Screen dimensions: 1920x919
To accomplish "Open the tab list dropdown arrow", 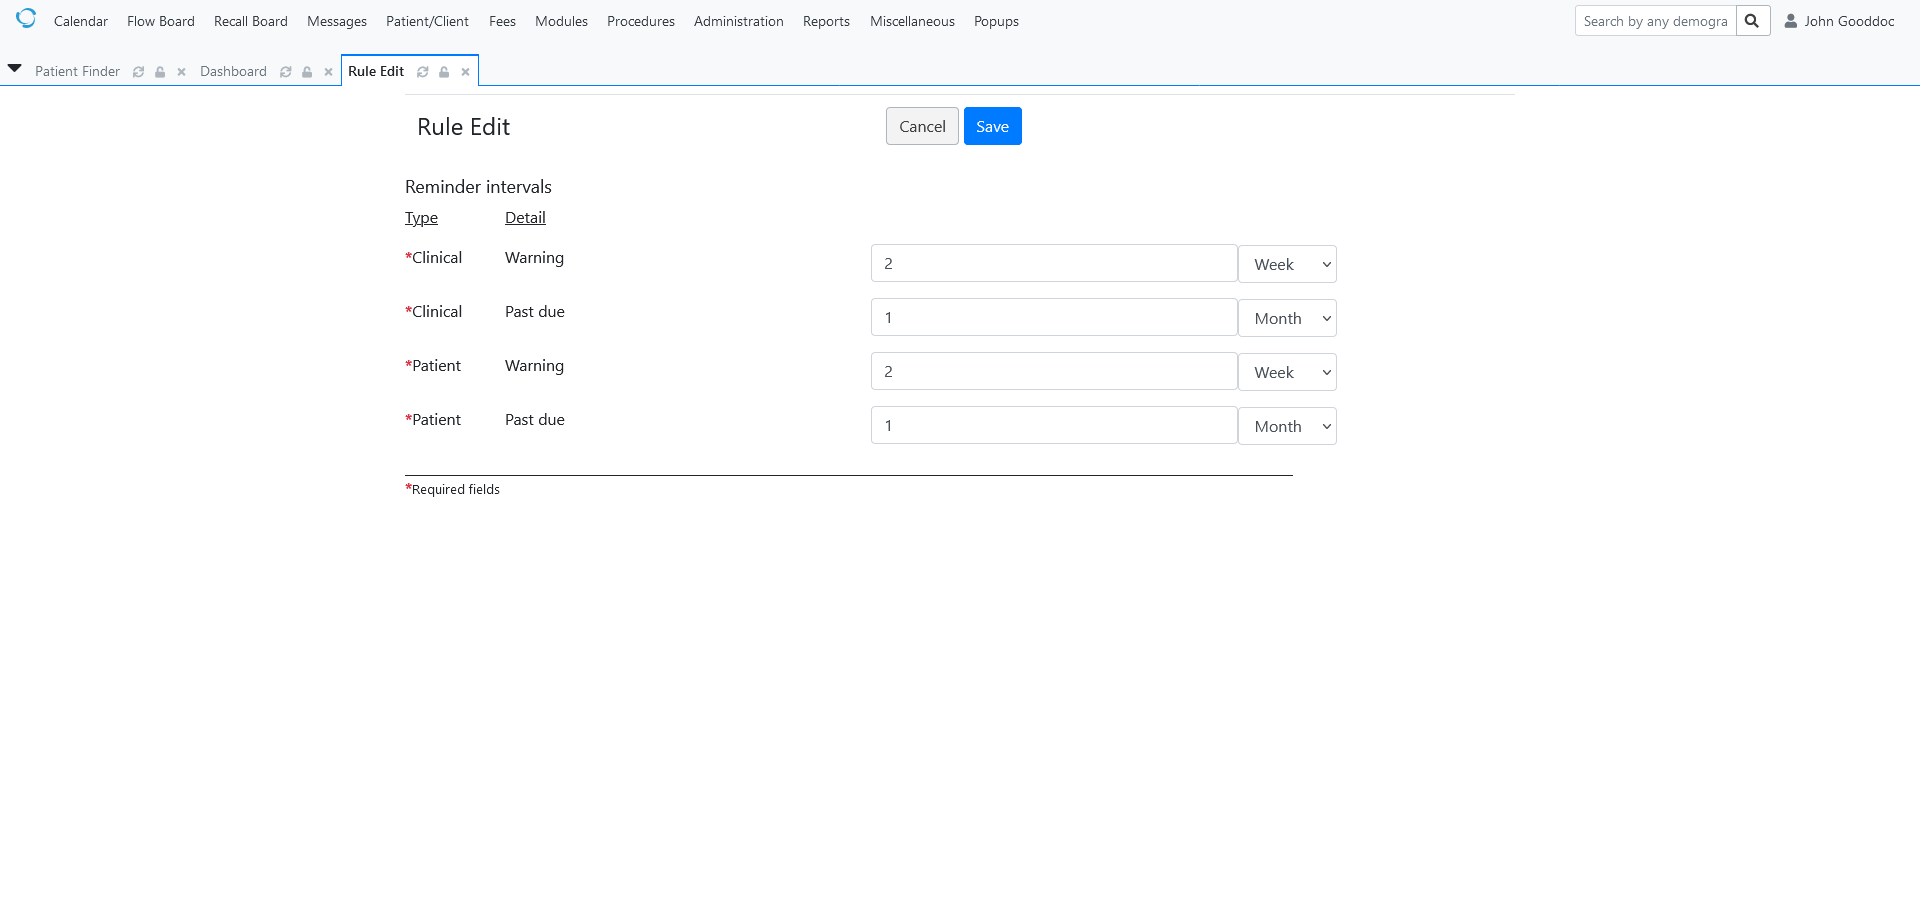I will 14,68.
